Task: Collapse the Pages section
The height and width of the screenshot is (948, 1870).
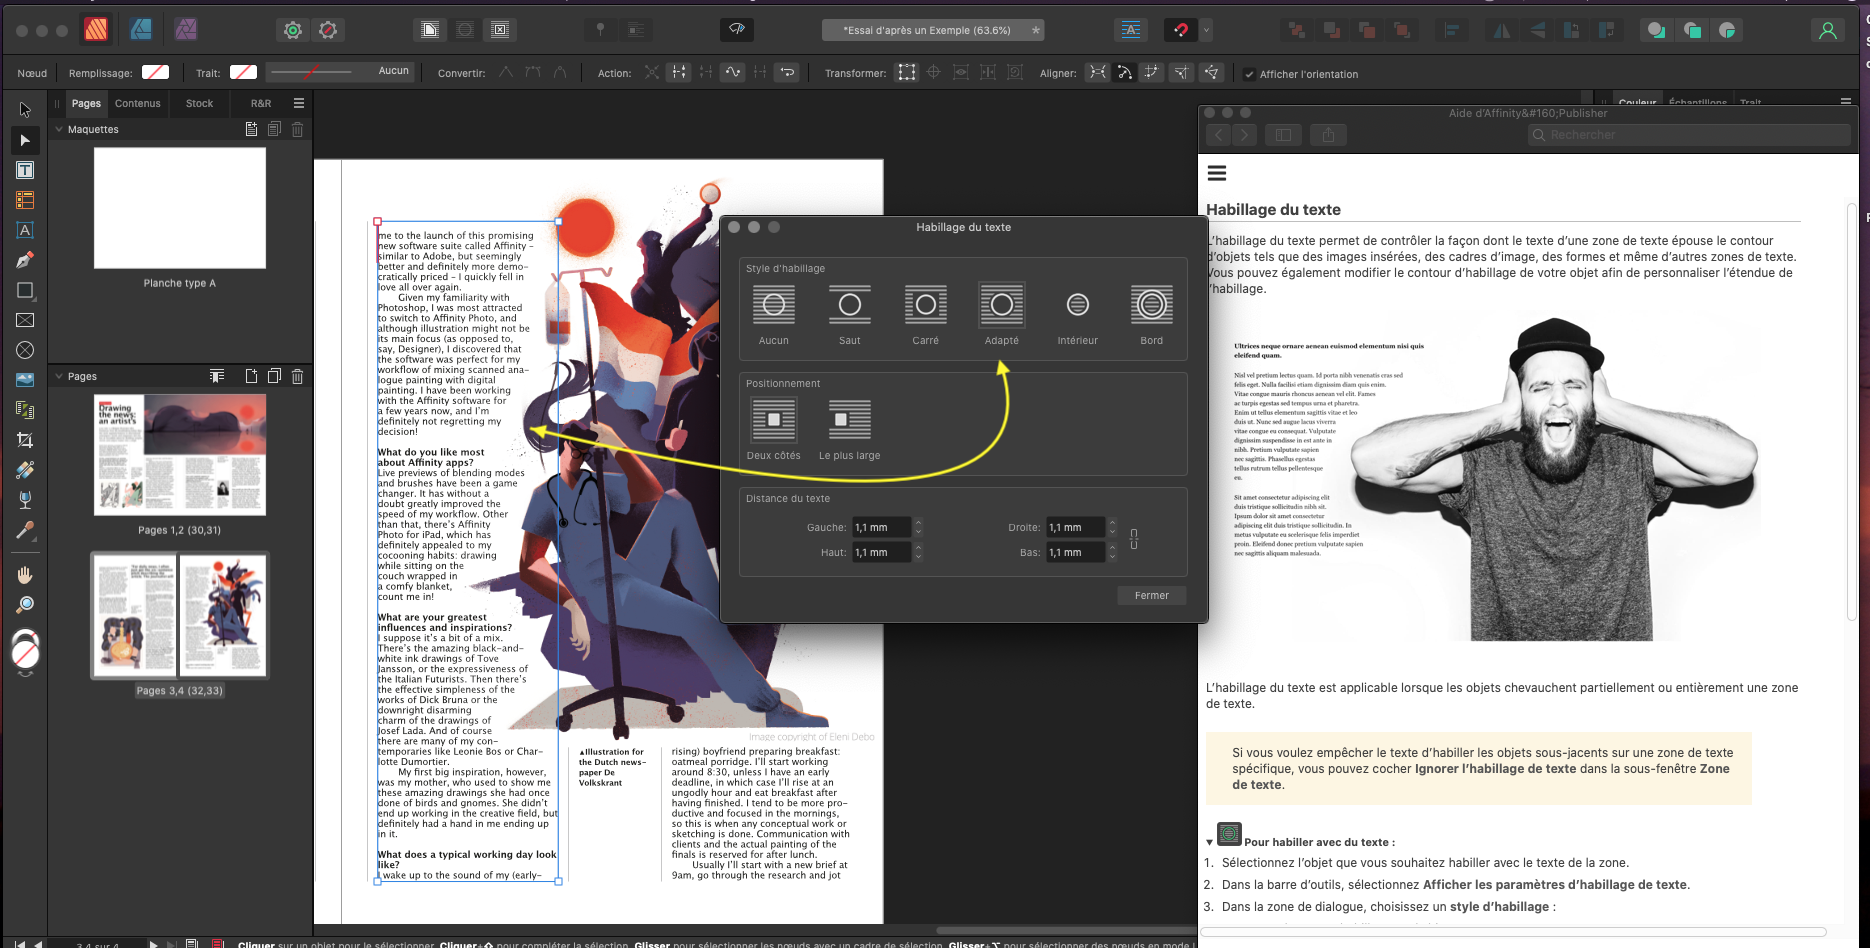Action: tap(59, 376)
